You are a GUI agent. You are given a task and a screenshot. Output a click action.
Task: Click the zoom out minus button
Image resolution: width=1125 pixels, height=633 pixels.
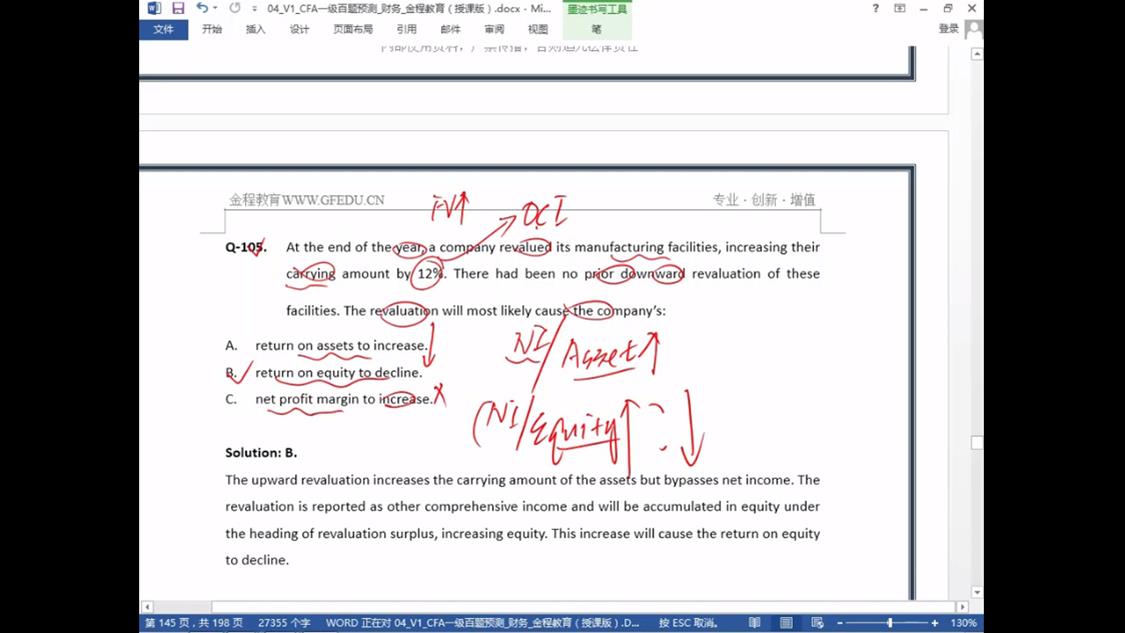839,623
